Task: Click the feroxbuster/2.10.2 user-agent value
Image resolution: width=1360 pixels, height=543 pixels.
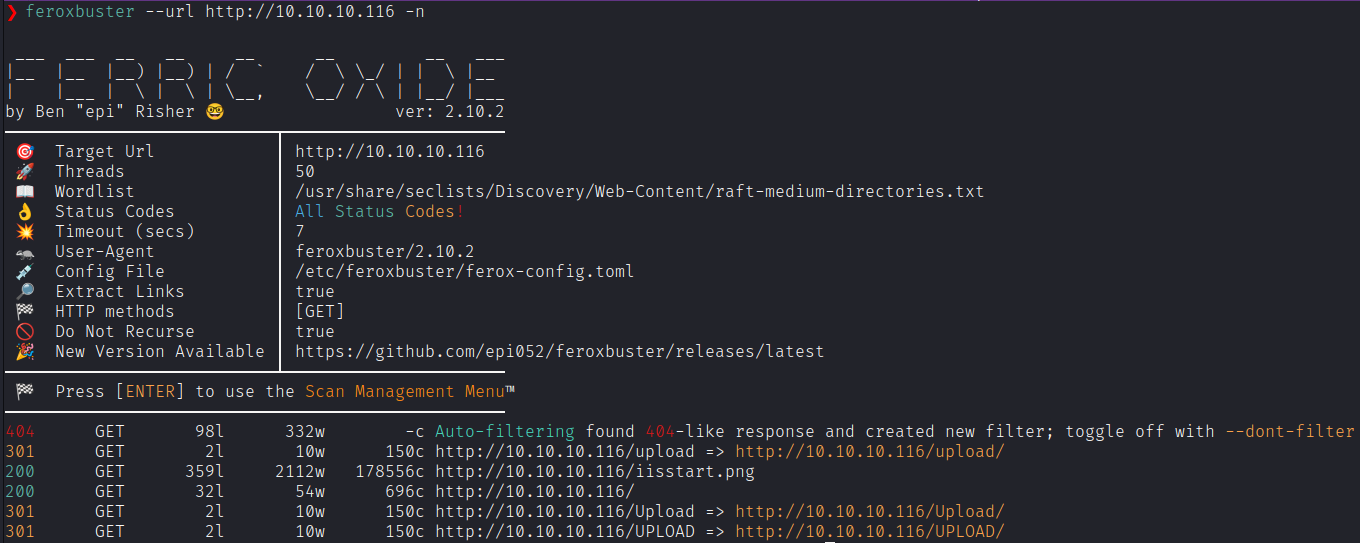Action: [385, 252]
